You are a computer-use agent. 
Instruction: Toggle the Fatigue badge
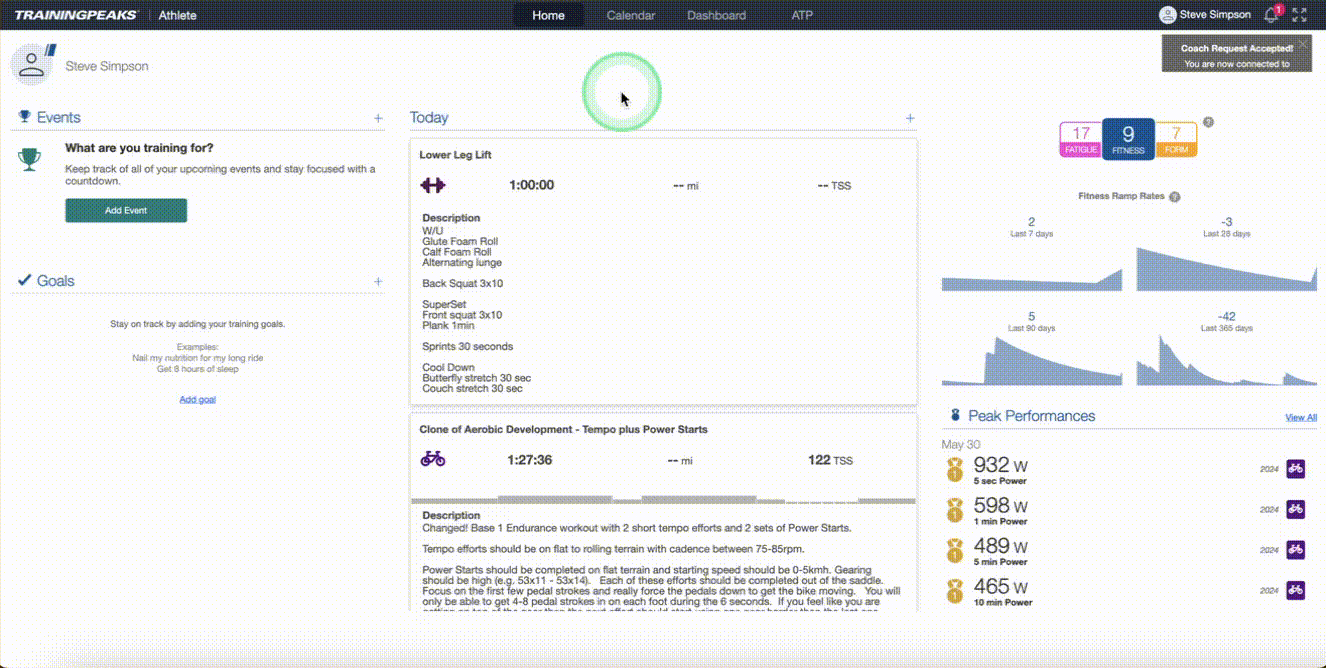[x=1080, y=136]
